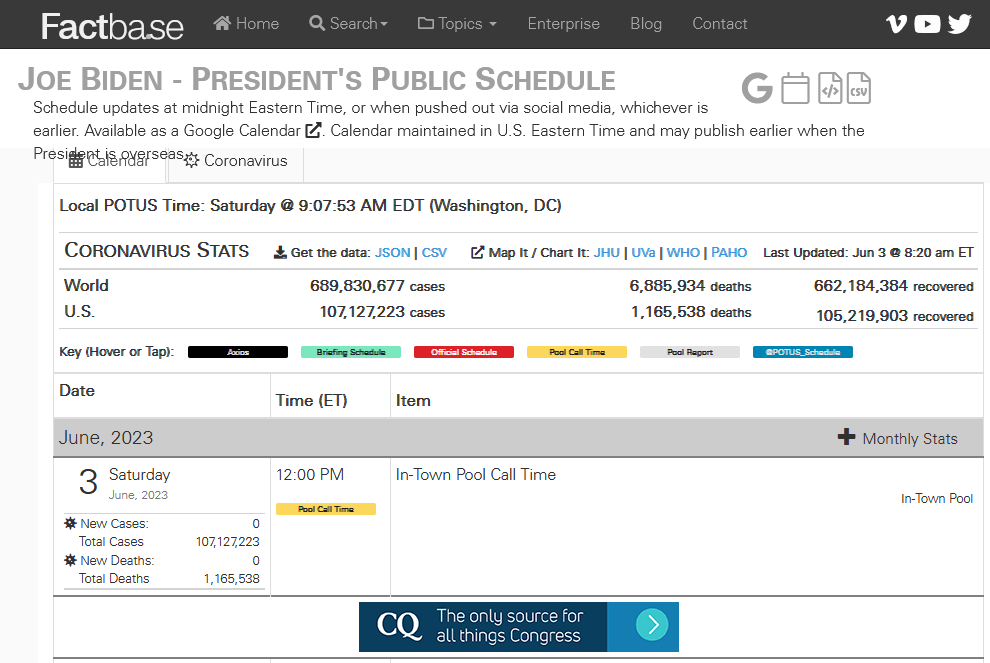Screen dimensions: 990x663
Task: Open the PAHO map link
Action: coord(729,253)
